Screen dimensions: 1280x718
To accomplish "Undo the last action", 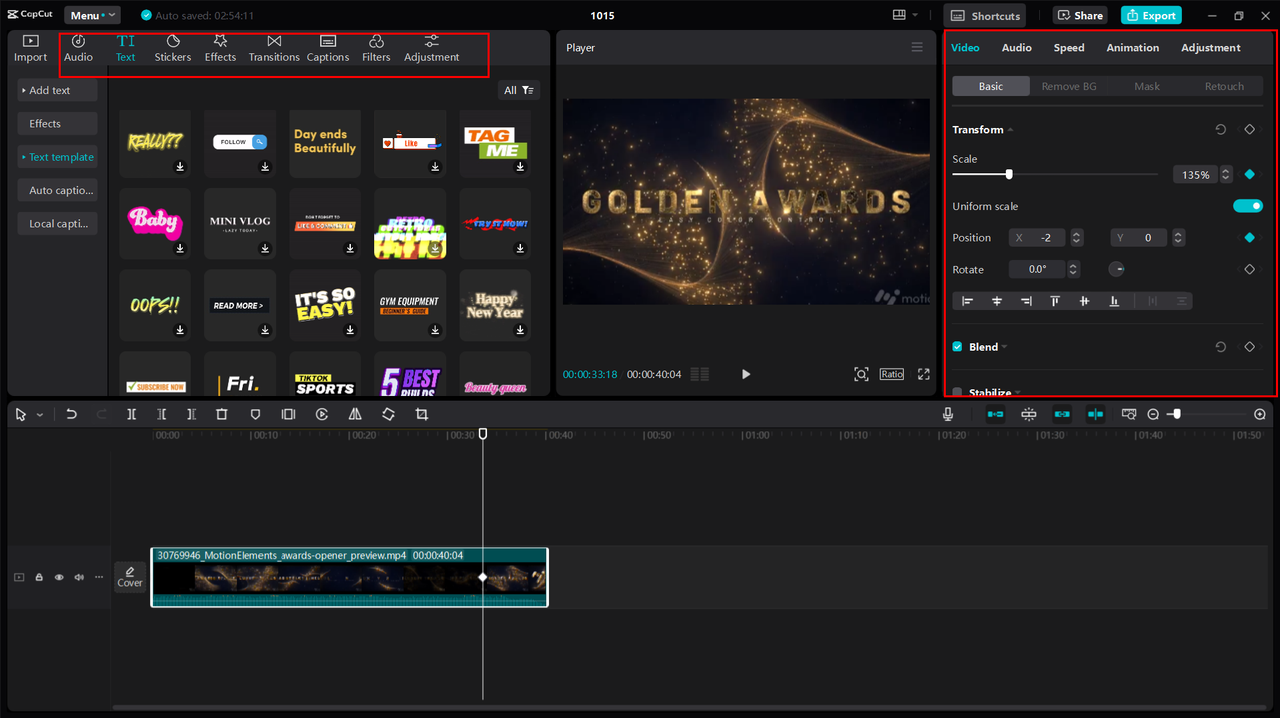I will 71,414.
